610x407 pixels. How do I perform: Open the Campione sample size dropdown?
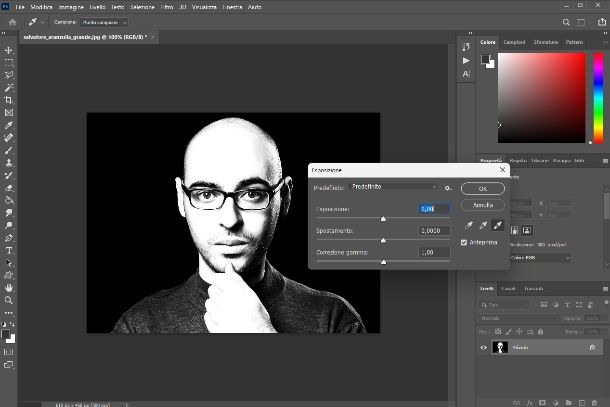tap(104, 23)
